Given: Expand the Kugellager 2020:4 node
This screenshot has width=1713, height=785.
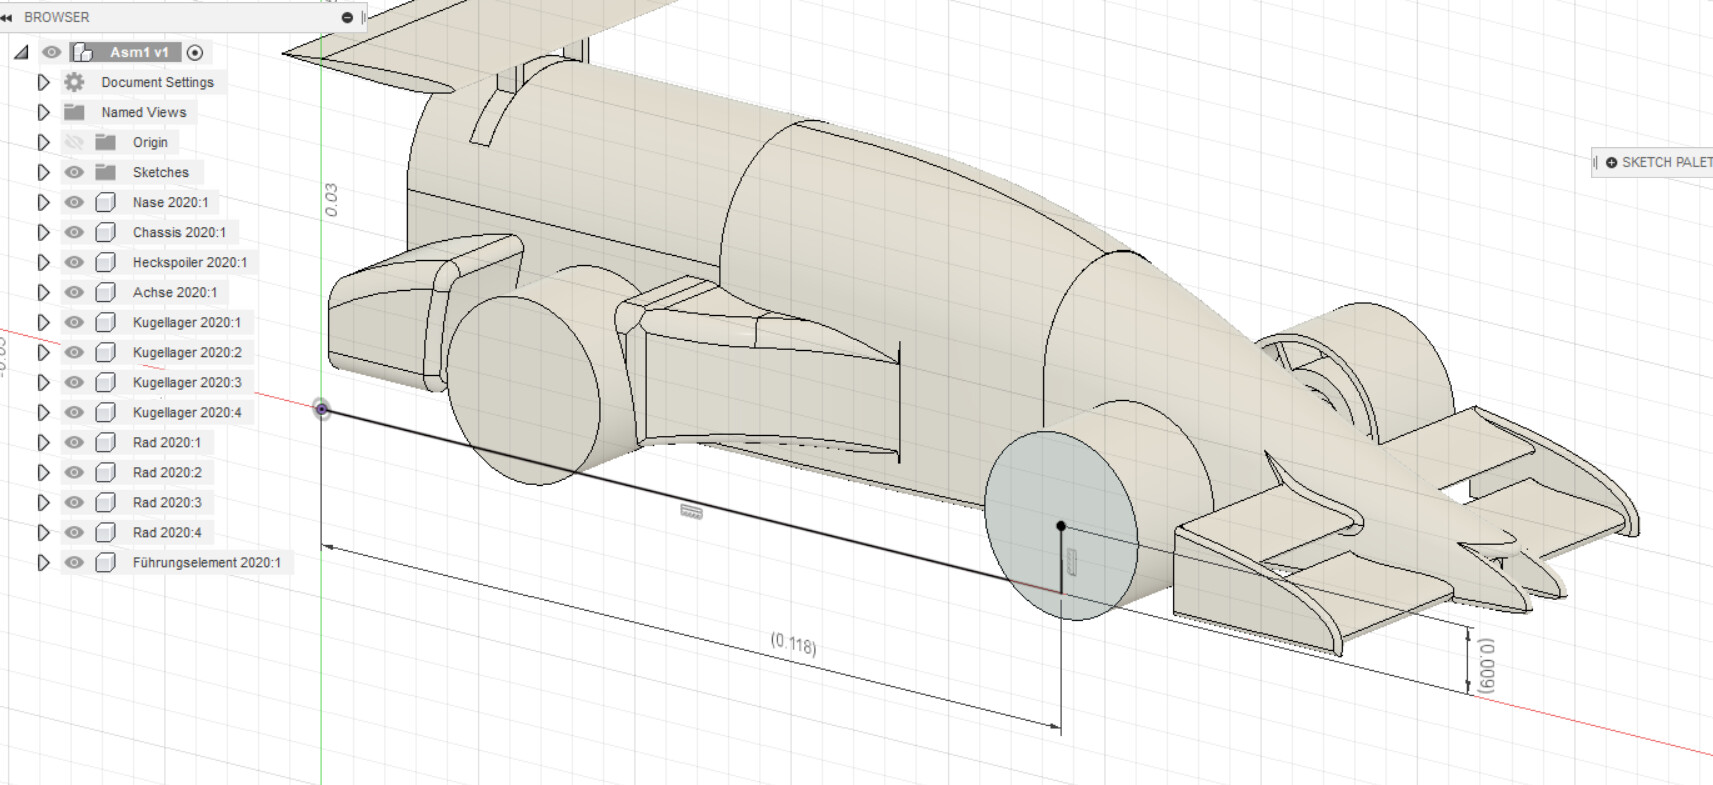Looking at the screenshot, I should [x=43, y=412].
